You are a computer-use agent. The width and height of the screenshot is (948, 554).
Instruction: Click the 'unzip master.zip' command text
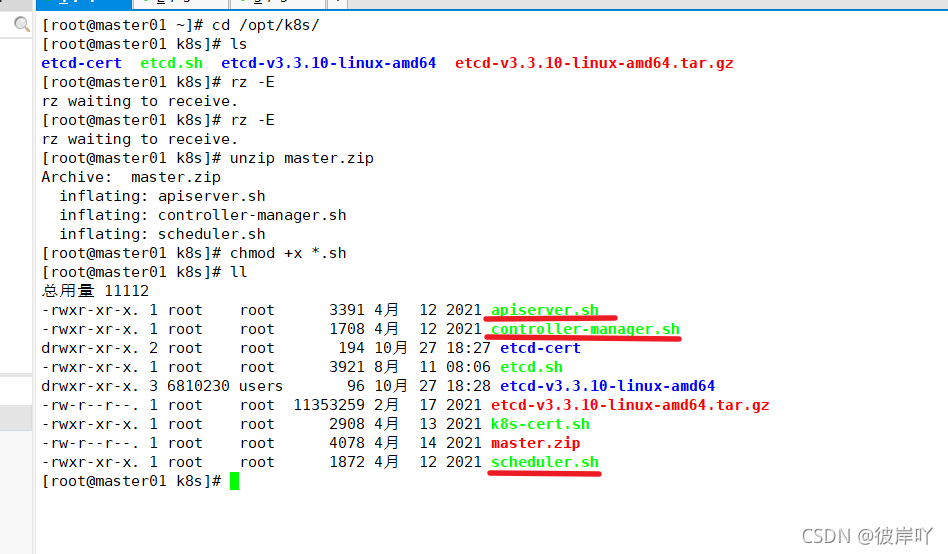tap(302, 158)
